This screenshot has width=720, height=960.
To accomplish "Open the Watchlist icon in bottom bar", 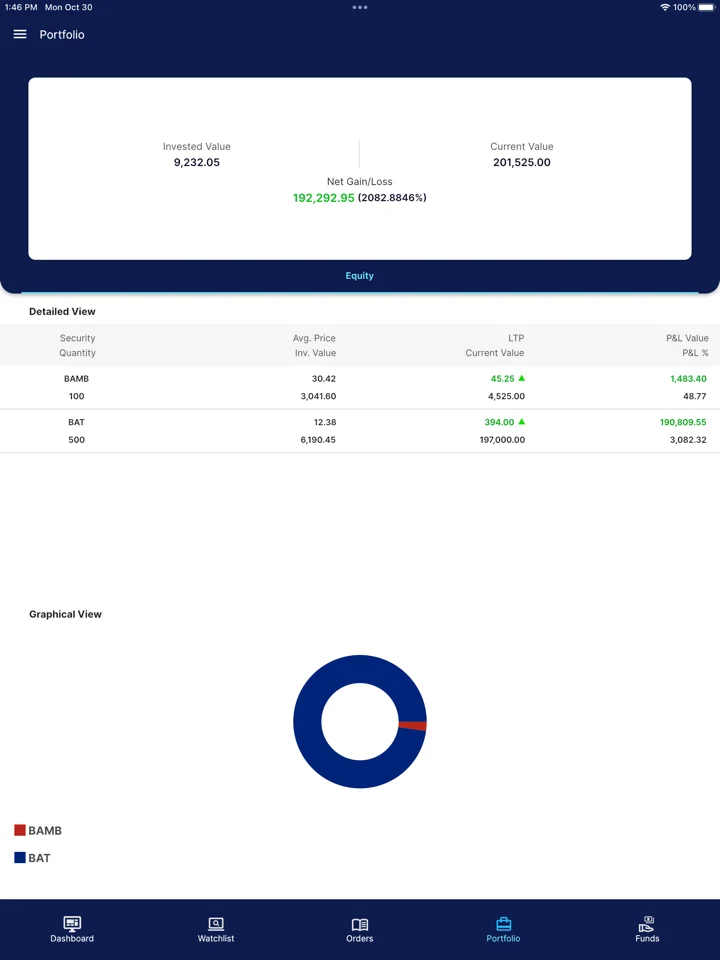I will click(216, 923).
